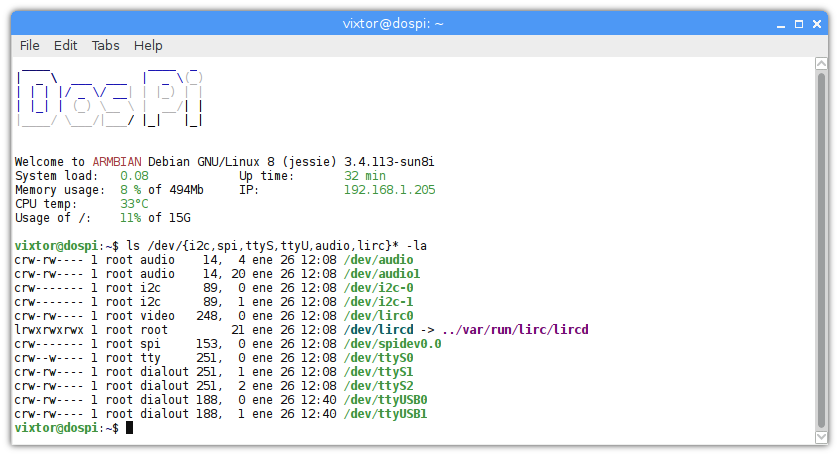The image size is (840, 456).
Task: Click the 494Mb memory total
Action: pos(186,190)
